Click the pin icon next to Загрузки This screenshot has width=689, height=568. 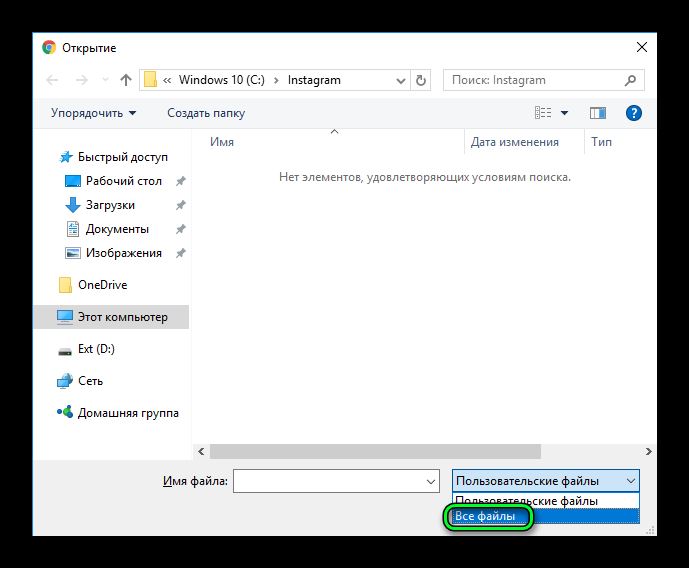coord(181,205)
